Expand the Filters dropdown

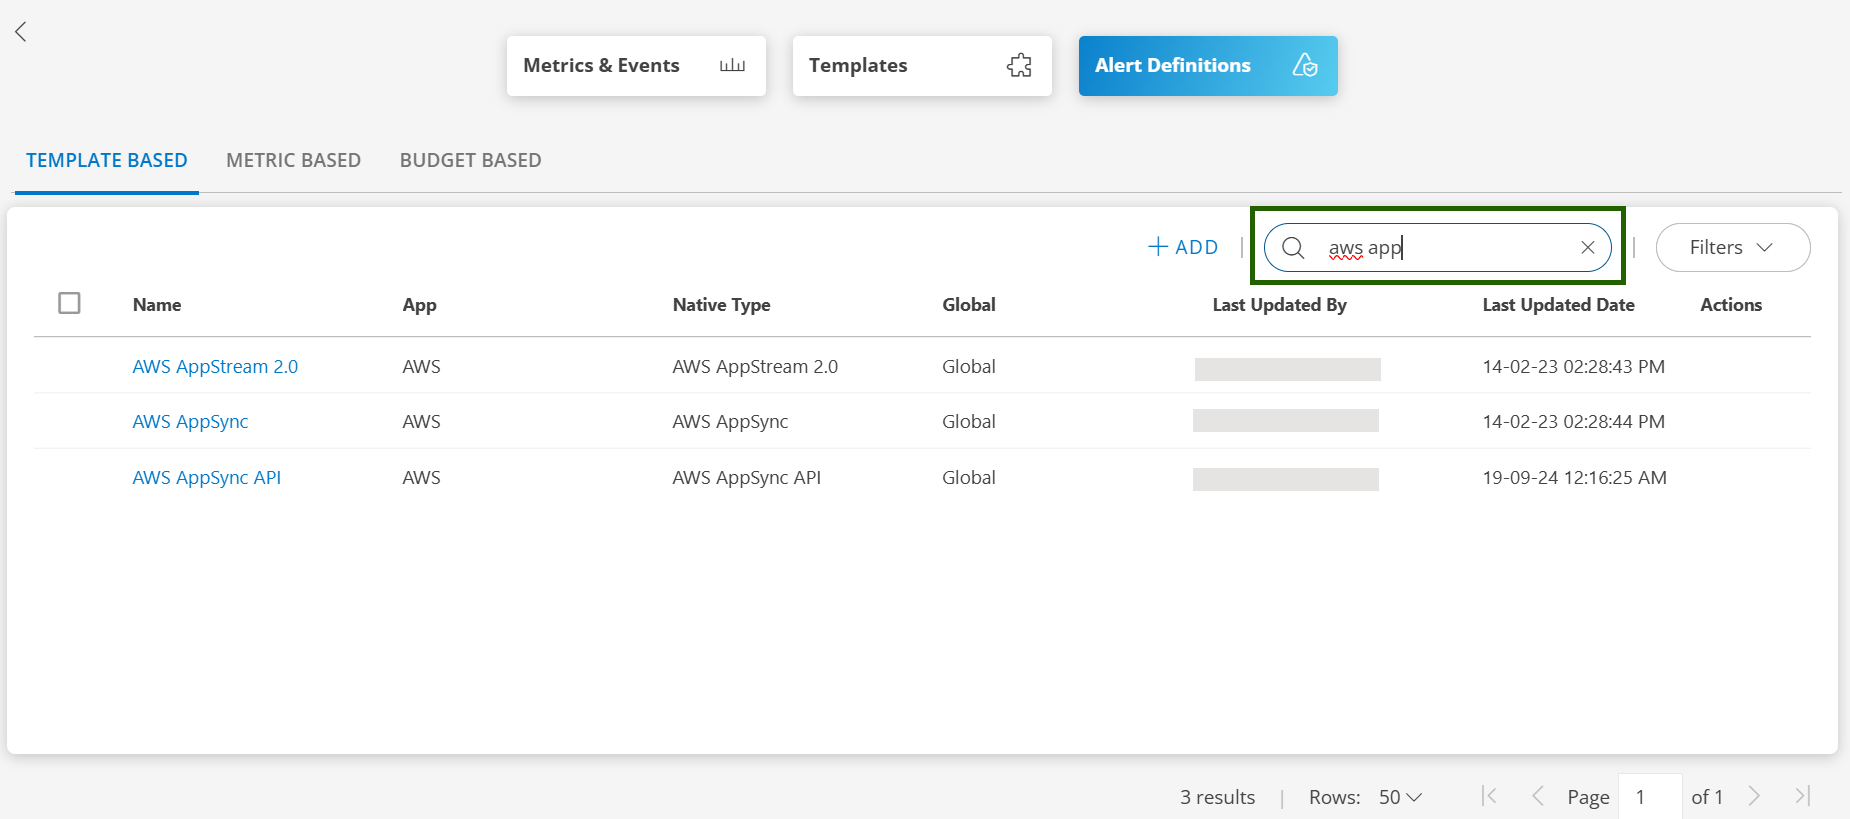tap(1732, 248)
